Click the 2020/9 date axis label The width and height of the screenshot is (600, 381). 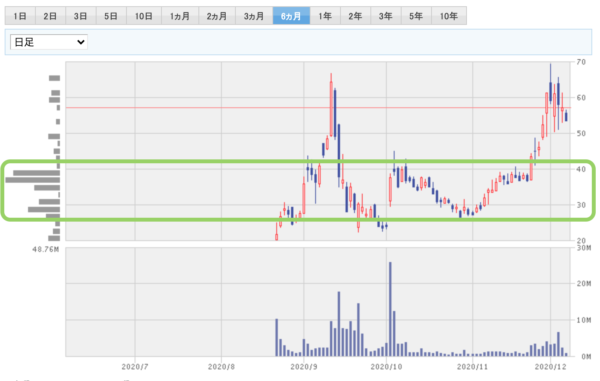pyautogui.click(x=304, y=367)
